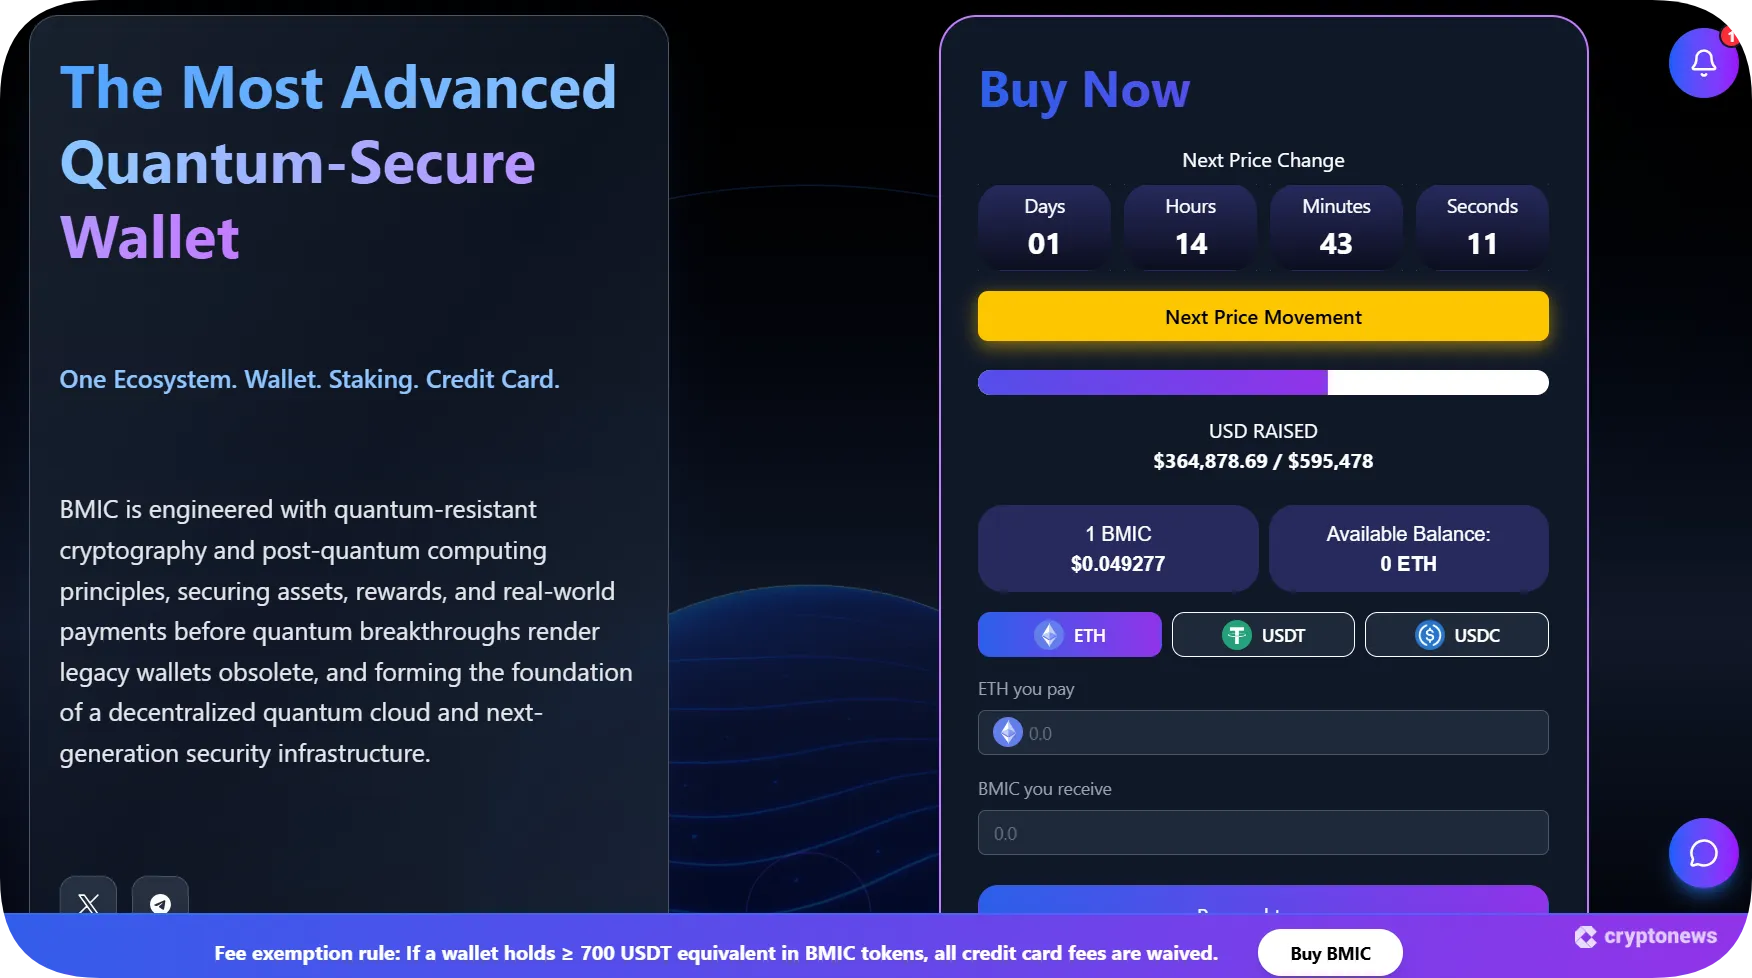
Task: Open the 1 BMIC price panel
Action: click(x=1117, y=548)
